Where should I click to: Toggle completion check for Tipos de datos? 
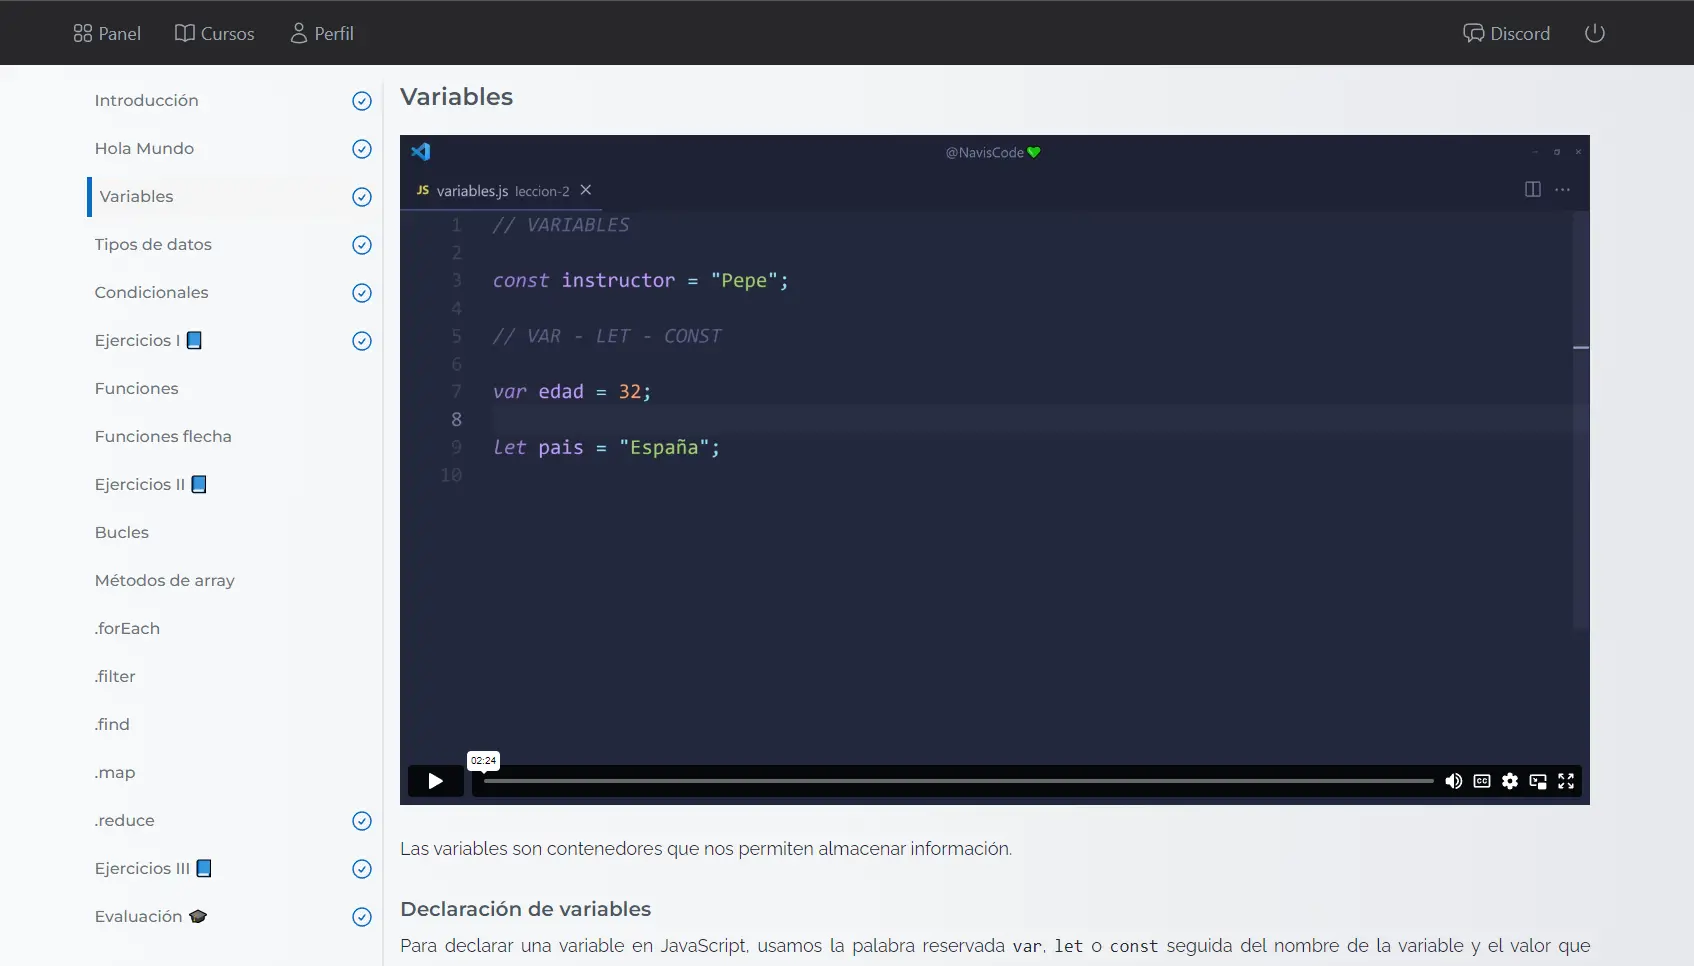361,245
